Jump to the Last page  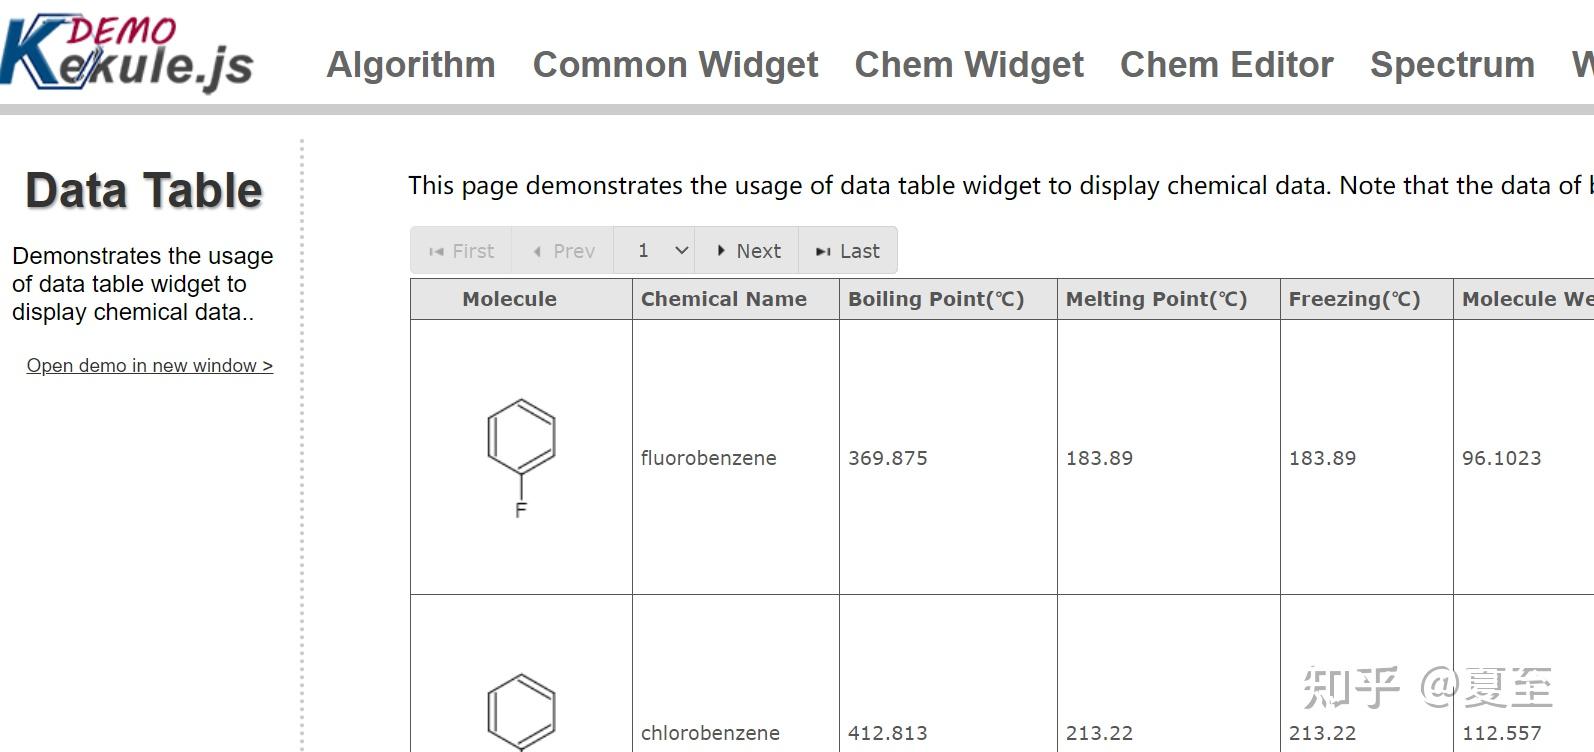(847, 251)
